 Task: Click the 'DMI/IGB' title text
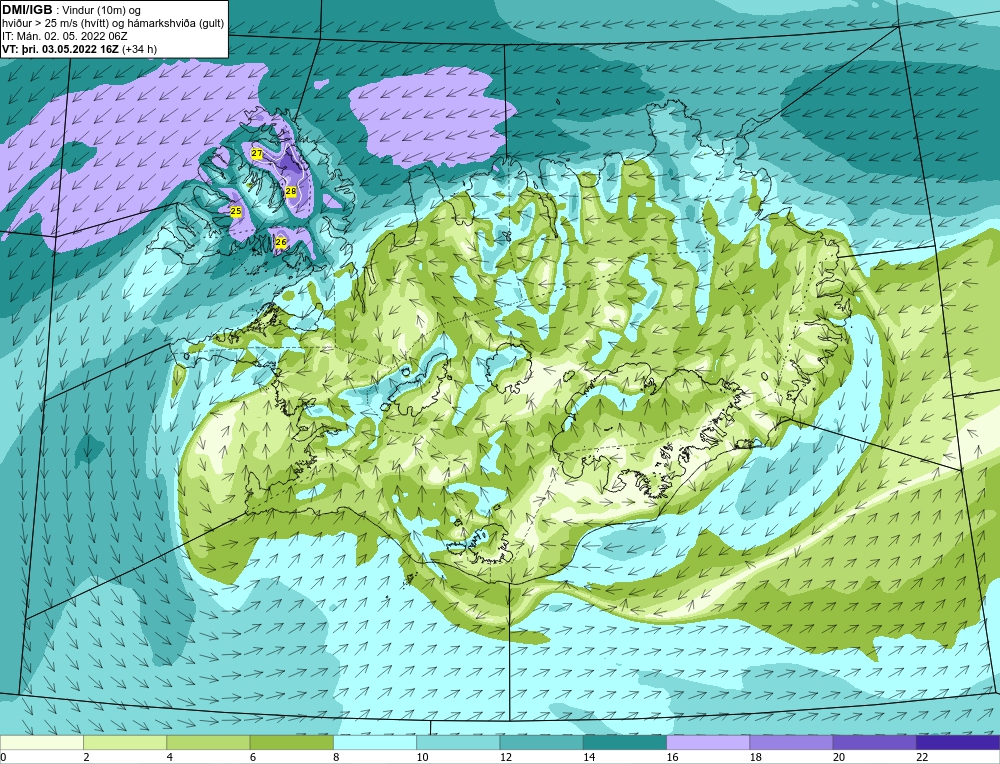[x=27, y=10]
